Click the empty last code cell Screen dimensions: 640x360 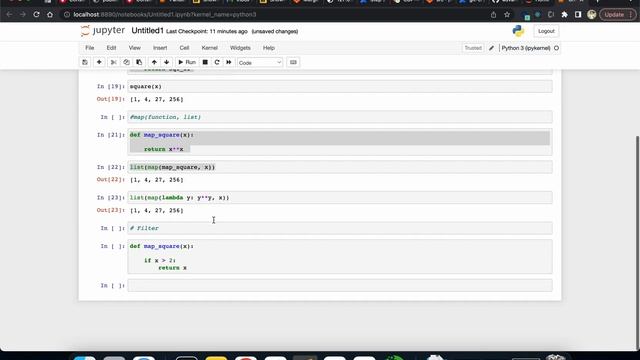pyautogui.click(x=340, y=286)
